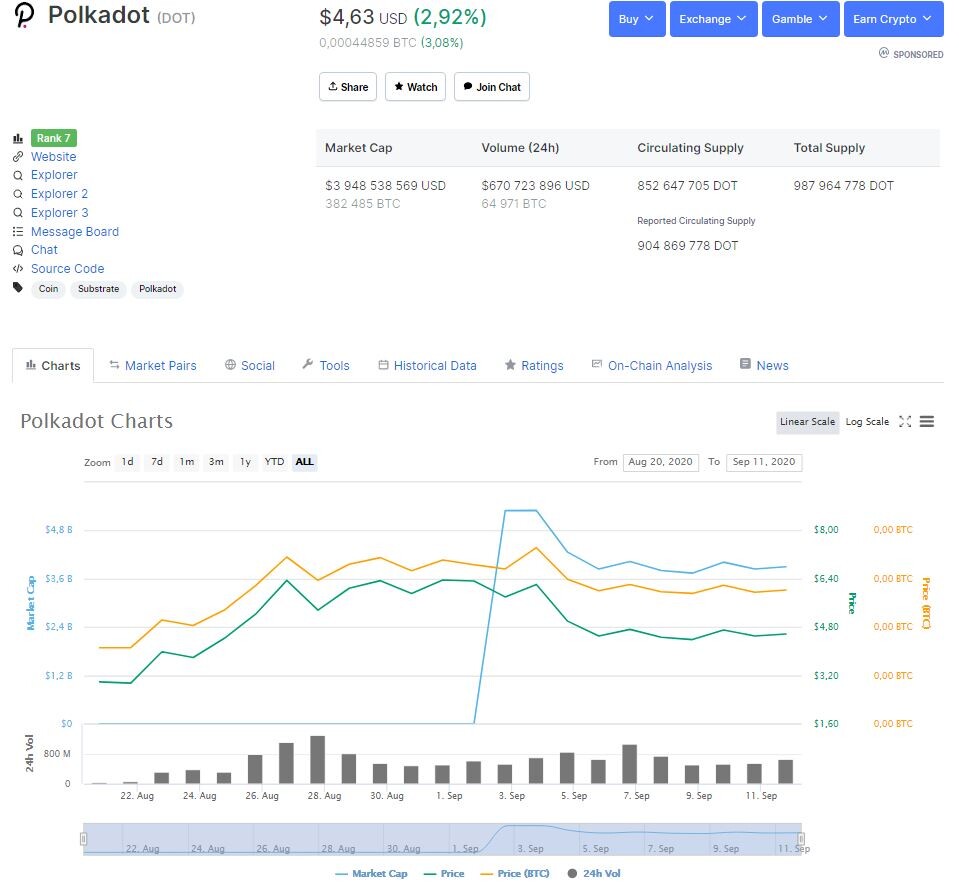Toggle Price series in legend
This screenshot has height=885, width=959.
[x=444, y=873]
